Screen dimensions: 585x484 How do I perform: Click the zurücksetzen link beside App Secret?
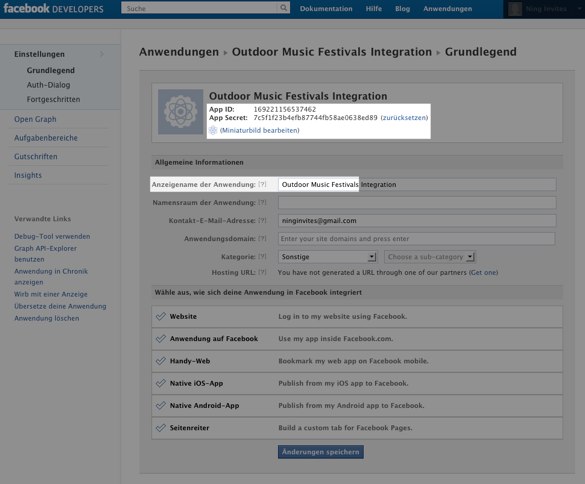pos(404,118)
